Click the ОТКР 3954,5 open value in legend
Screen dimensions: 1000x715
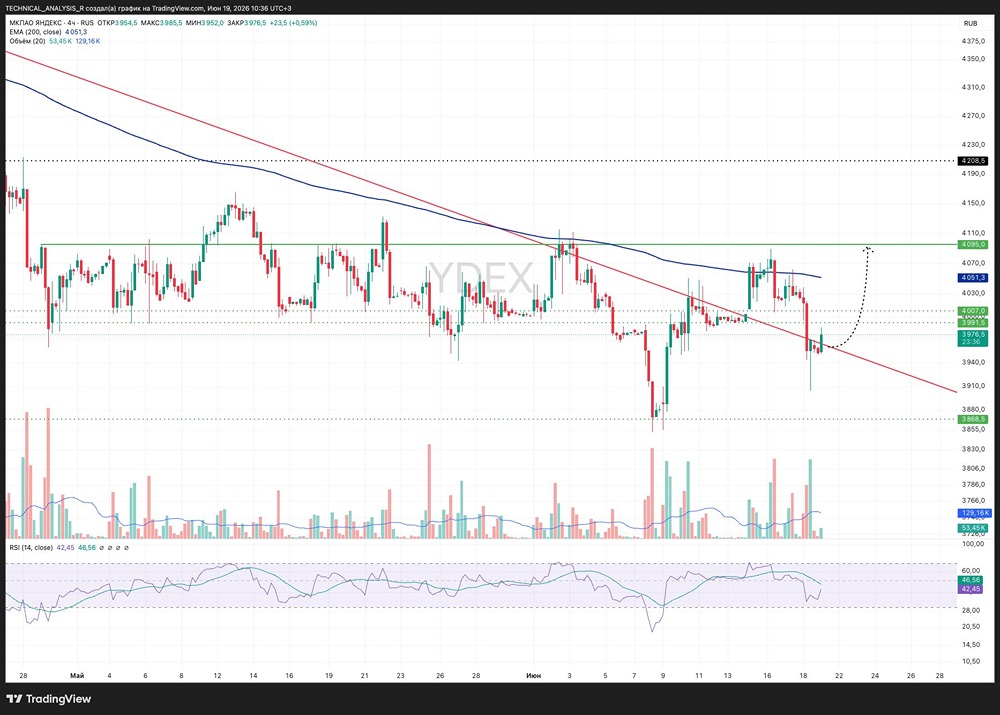(x=117, y=23)
